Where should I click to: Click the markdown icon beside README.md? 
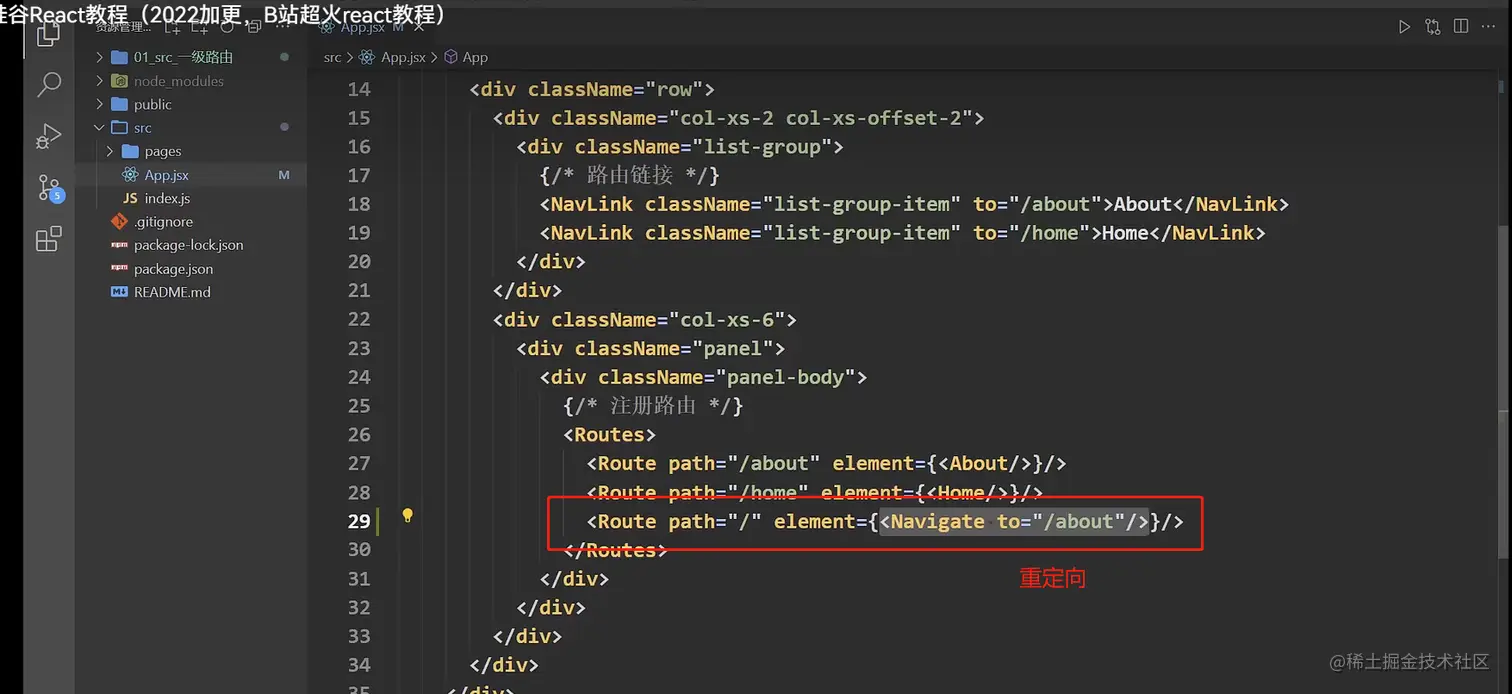click(x=119, y=292)
